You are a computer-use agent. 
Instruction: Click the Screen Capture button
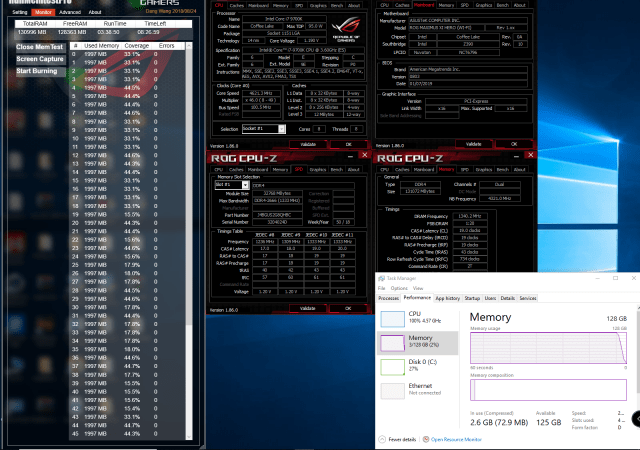[x=40, y=59]
